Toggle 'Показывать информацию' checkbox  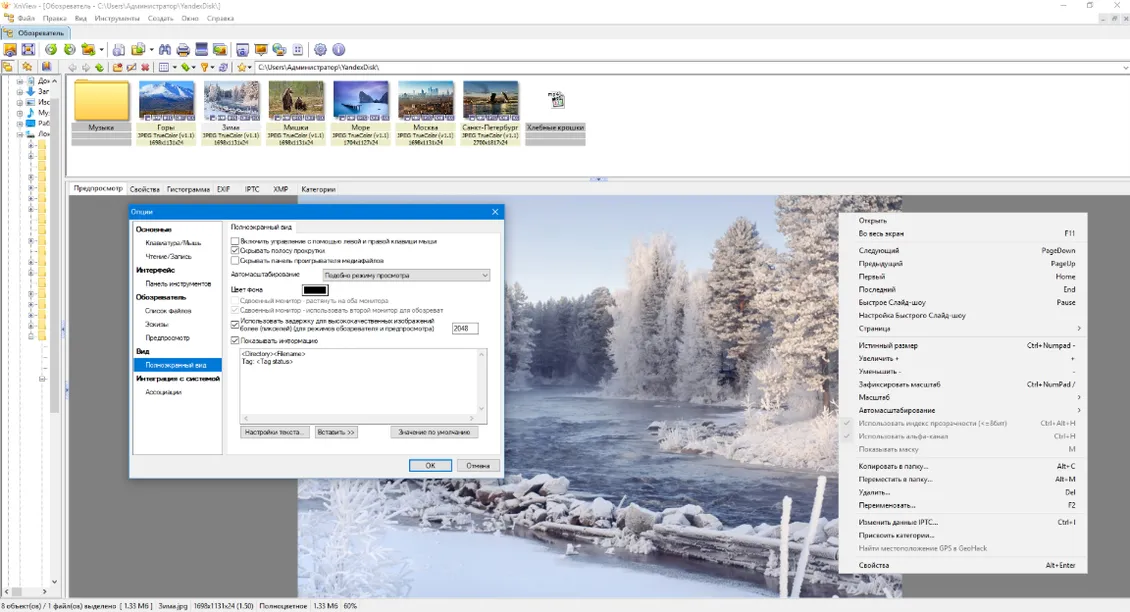235,341
